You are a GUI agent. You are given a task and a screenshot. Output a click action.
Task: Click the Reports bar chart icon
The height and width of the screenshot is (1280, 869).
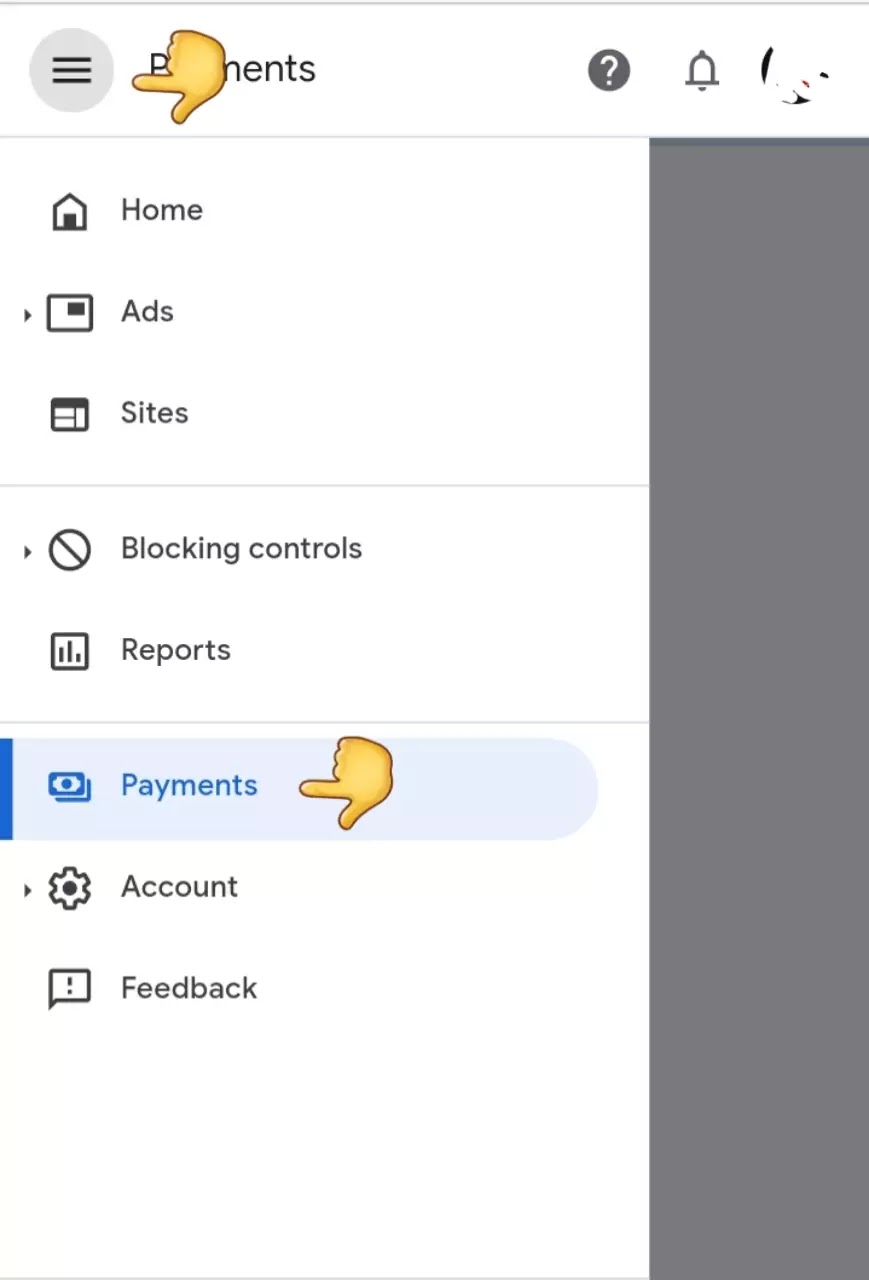coord(70,651)
